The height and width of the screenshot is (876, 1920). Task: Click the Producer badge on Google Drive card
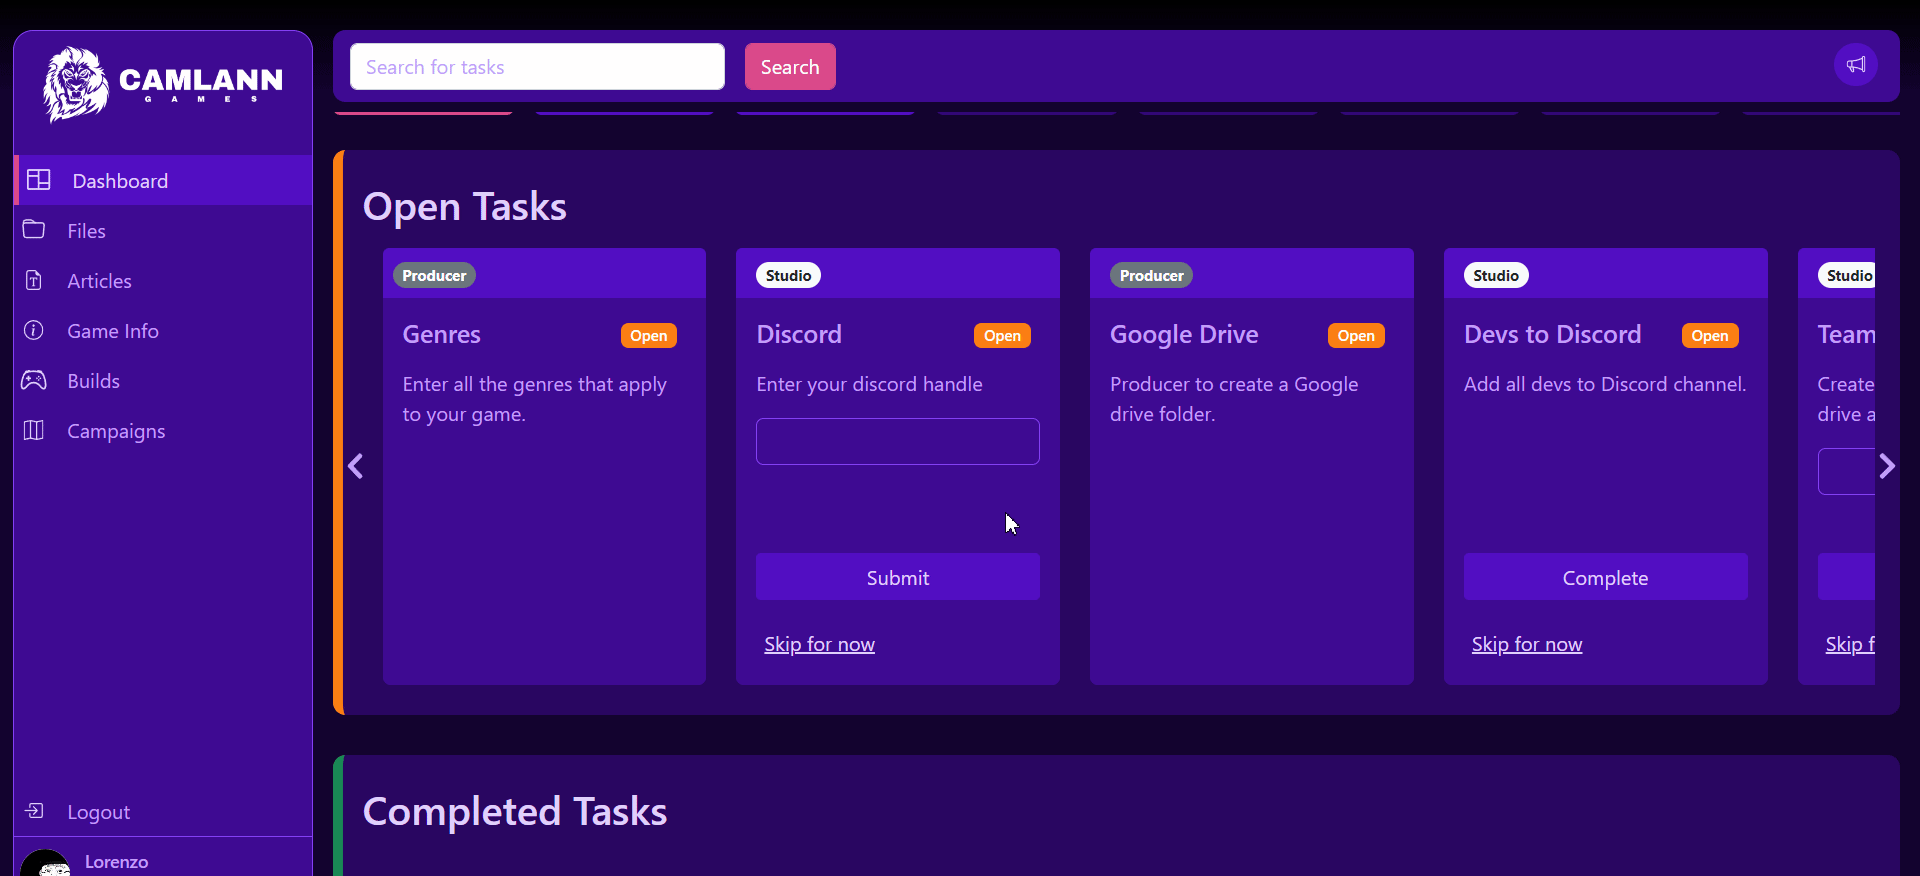[x=1151, y=275]
